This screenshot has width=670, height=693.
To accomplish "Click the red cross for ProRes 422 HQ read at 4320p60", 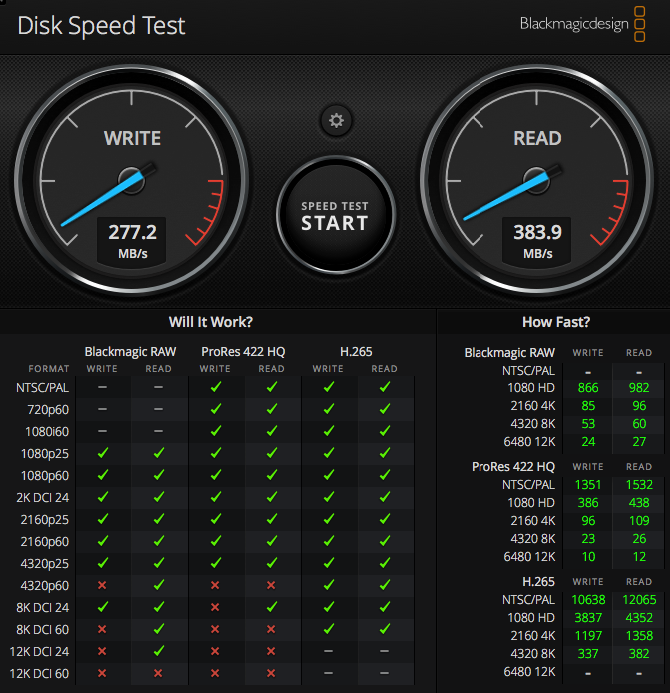I will pos(271,585).
